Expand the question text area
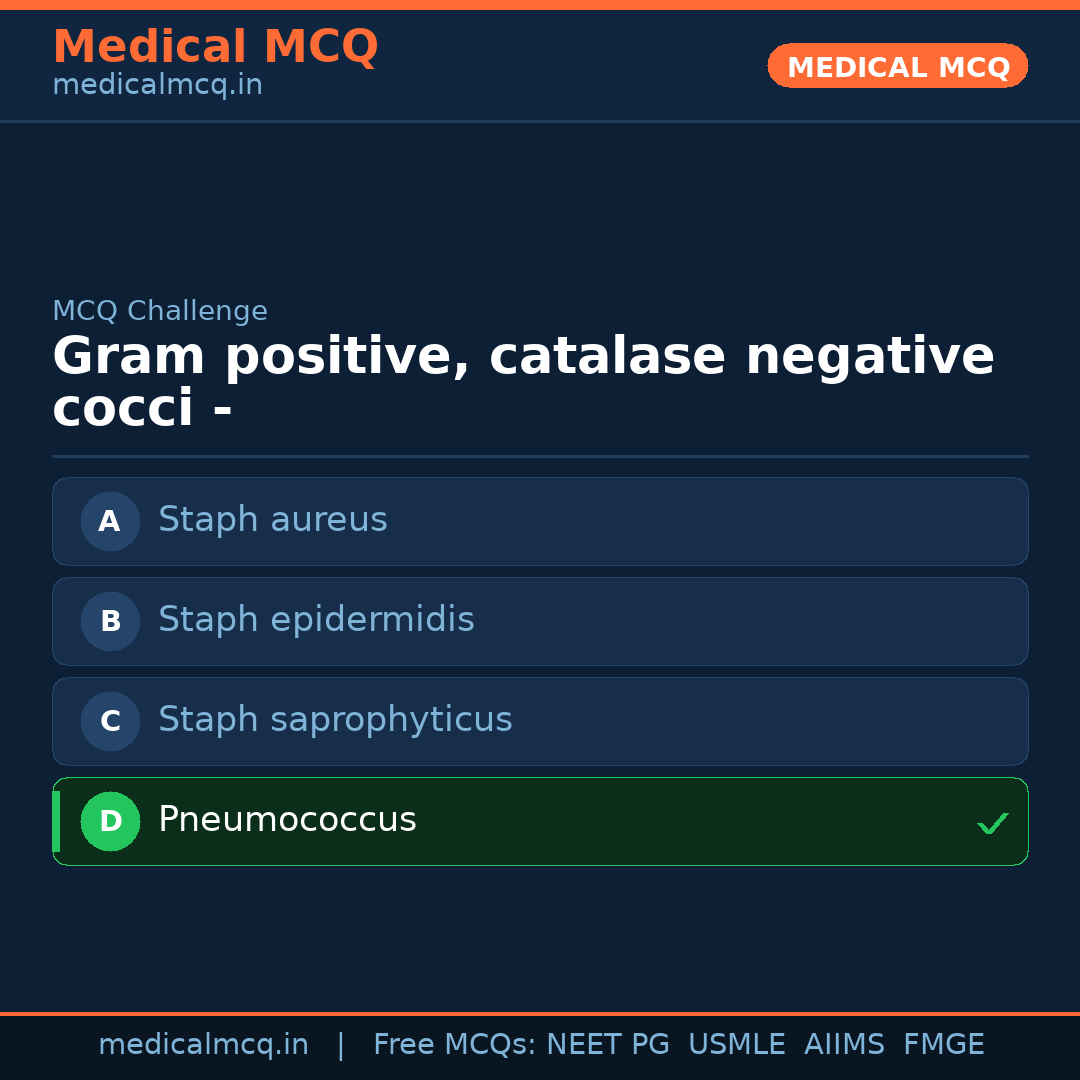 523,381
